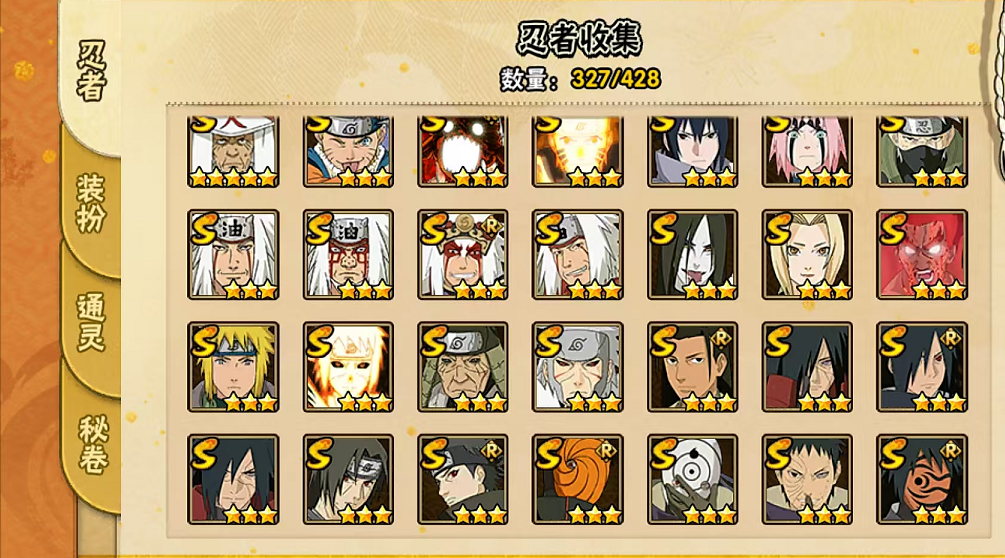Choose the Hashirama card with R badge
1005x558 pixels.
pos(692,366)
